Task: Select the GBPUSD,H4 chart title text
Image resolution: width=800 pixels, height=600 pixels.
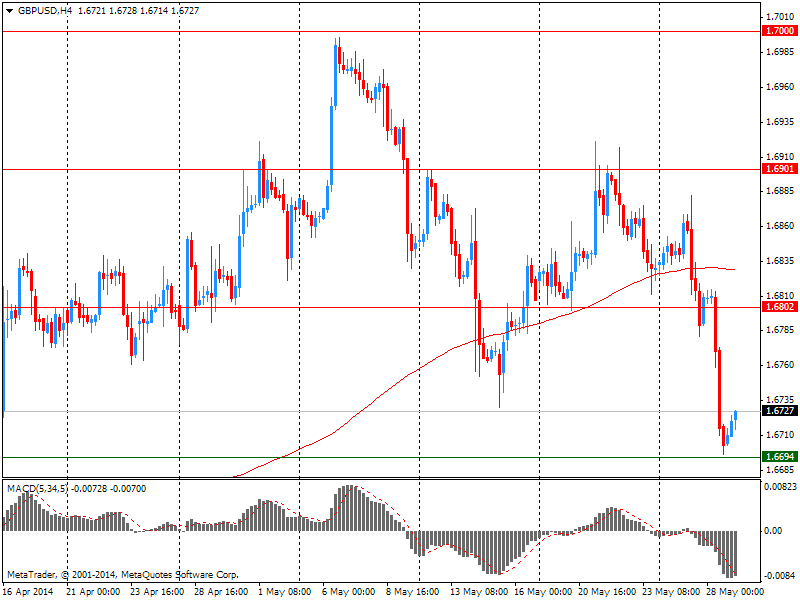Action: tap(45, 11)
